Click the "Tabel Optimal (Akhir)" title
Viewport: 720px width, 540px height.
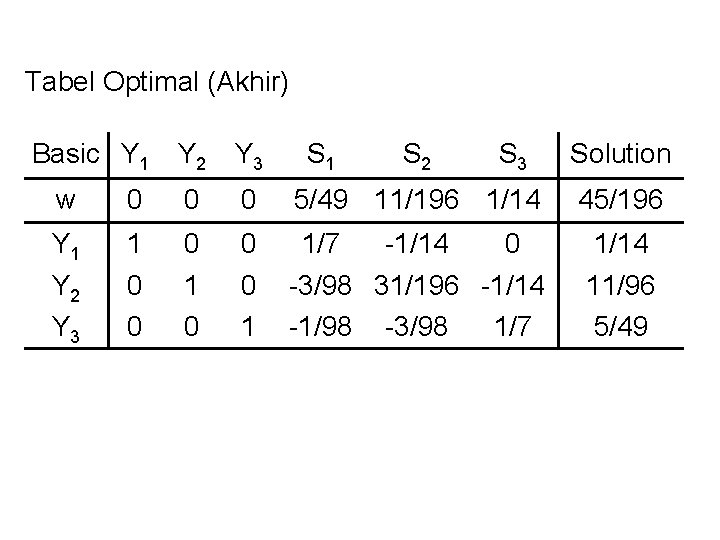tap(157, 82)
